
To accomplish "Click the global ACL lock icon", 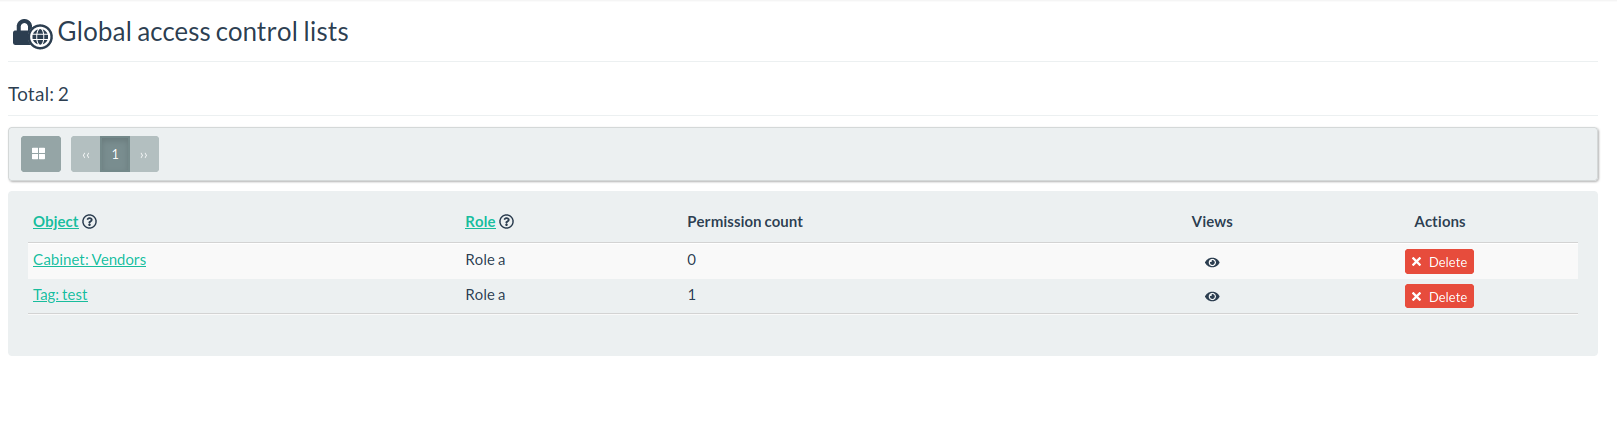I will [x=32, y=34].
